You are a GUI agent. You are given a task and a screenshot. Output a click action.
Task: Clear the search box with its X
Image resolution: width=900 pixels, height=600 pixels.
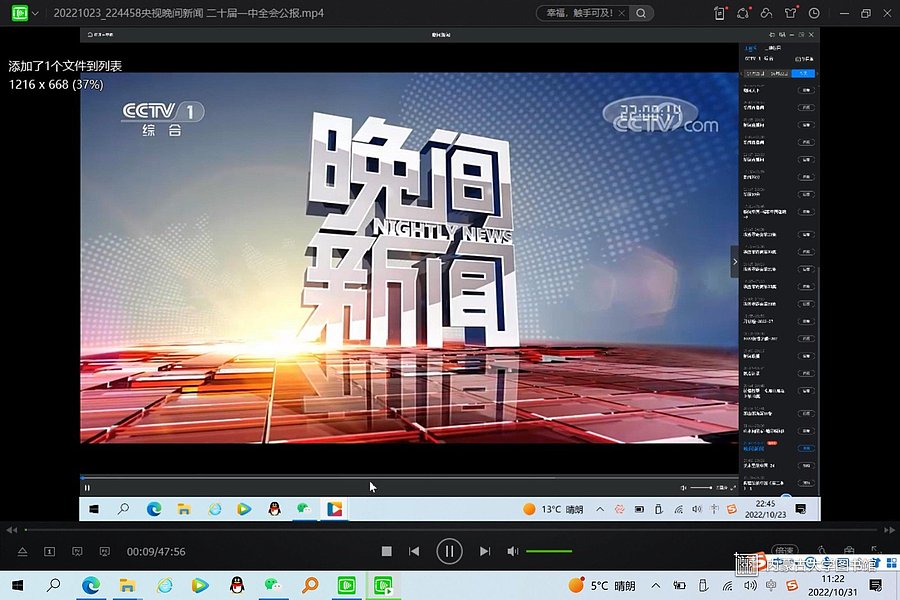coord(622,13)
